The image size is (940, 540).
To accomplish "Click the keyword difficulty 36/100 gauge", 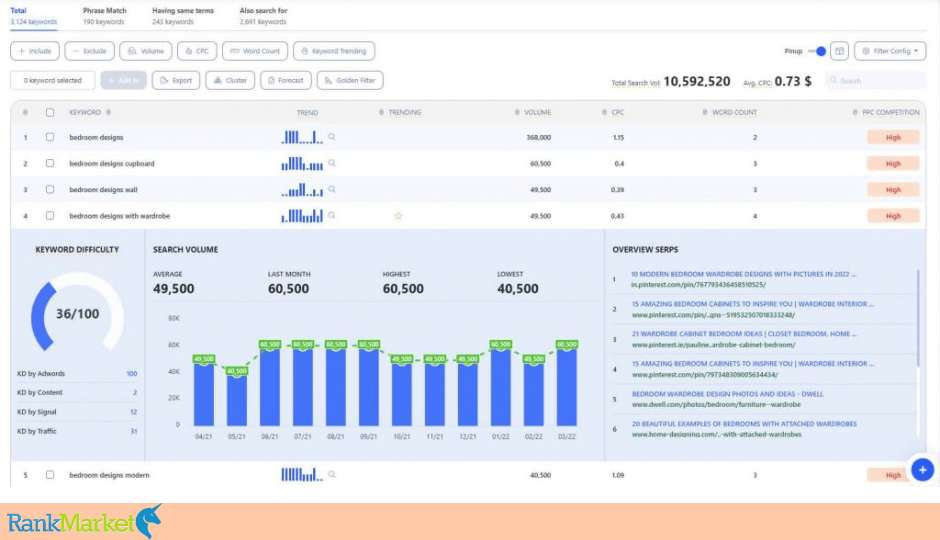I will click(77, 313).
